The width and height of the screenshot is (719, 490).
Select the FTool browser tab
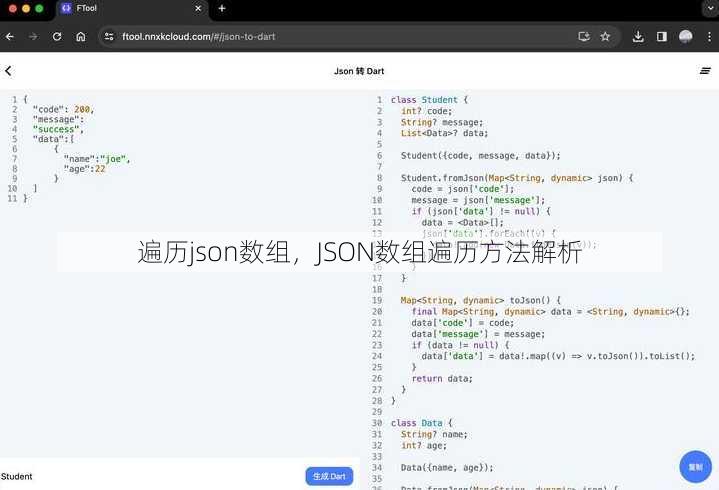pyautogui.click(x=132, y=8)
